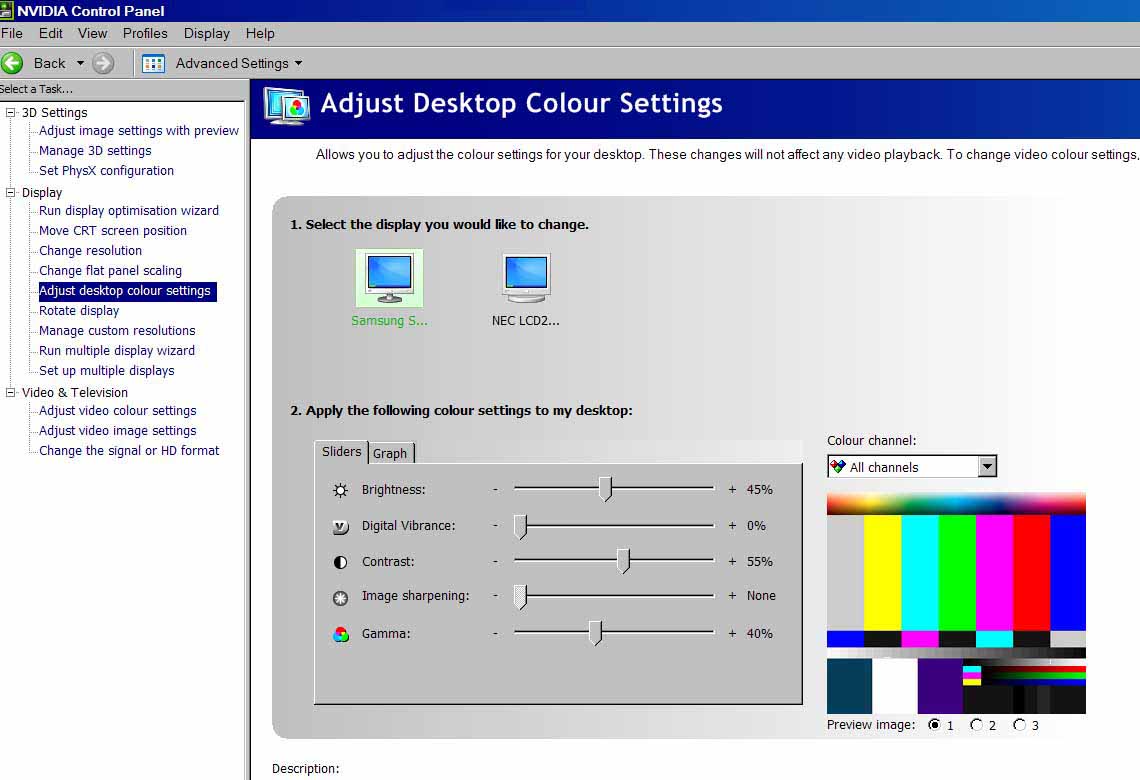Screen dimensions: 1140x780
Task: Open the Colour channel dropdown
Action: (987, 467)
